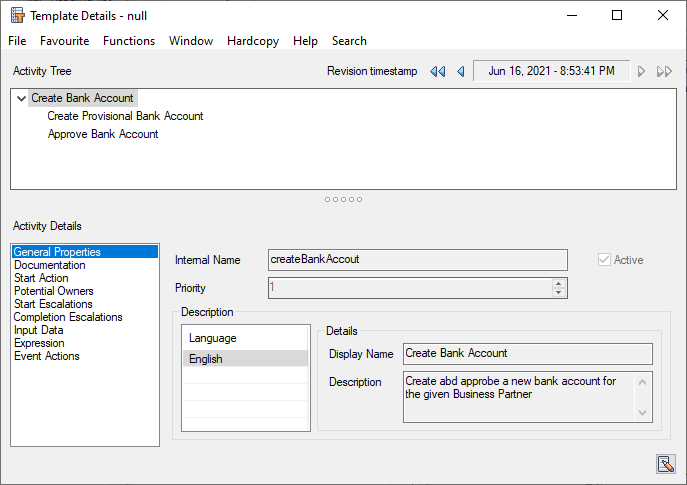This screenshot has width=687, height=485.
Task: Go to the next revision timestamp
Action: click(x=641, y=72)
